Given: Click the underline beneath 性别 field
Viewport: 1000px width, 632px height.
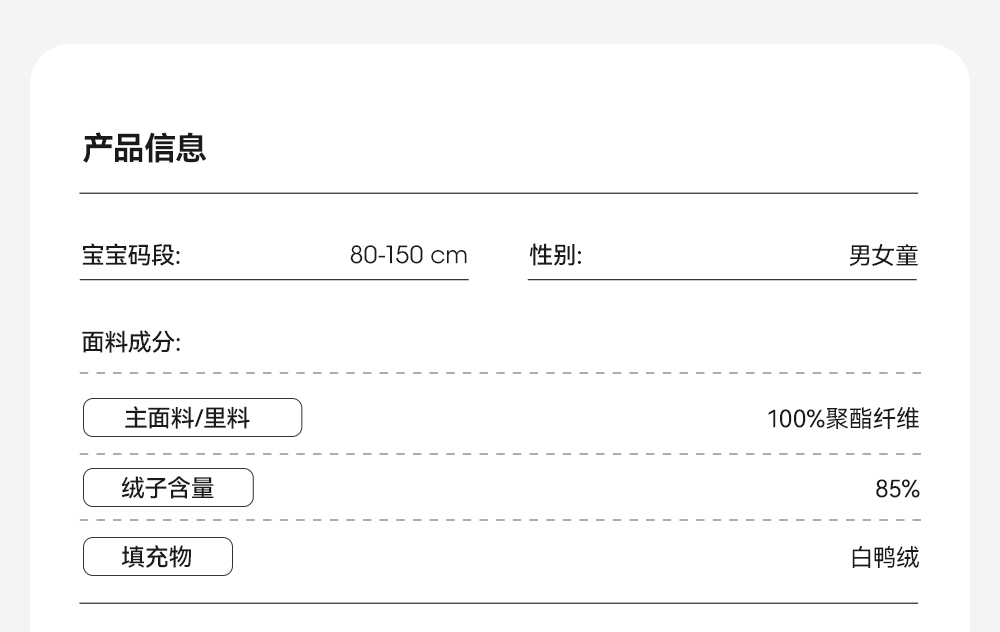Looking at the screenshot, I should [722, 280].
